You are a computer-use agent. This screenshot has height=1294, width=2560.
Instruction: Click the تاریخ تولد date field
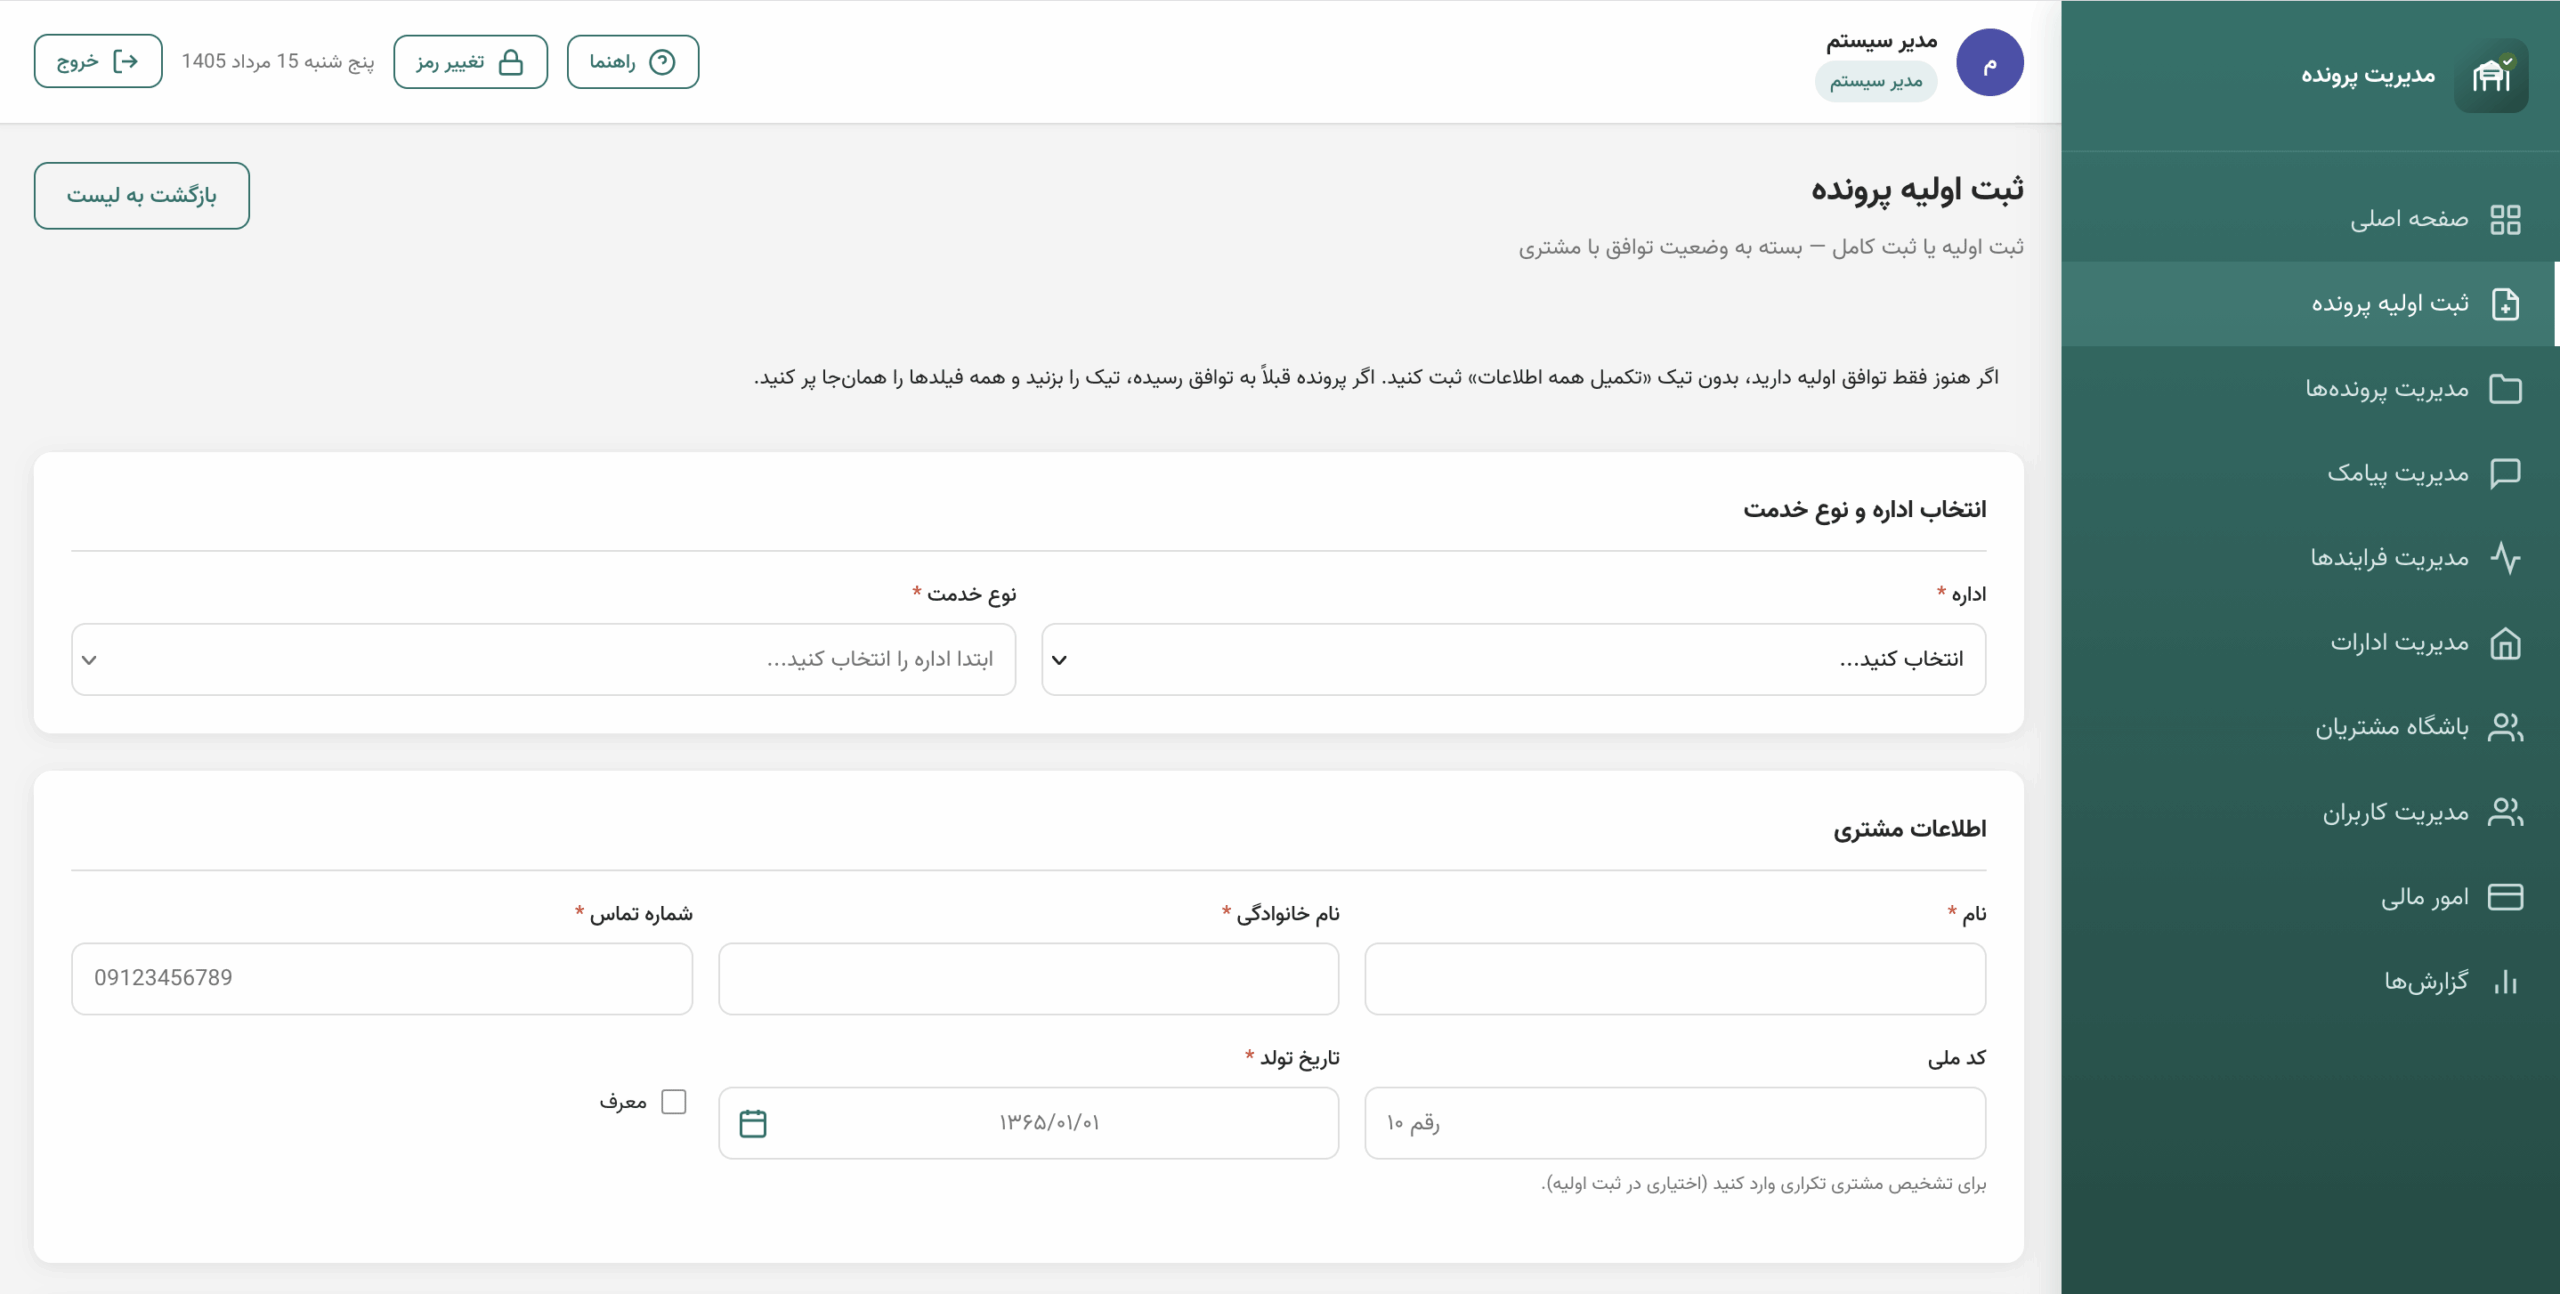[1028, 1123]
